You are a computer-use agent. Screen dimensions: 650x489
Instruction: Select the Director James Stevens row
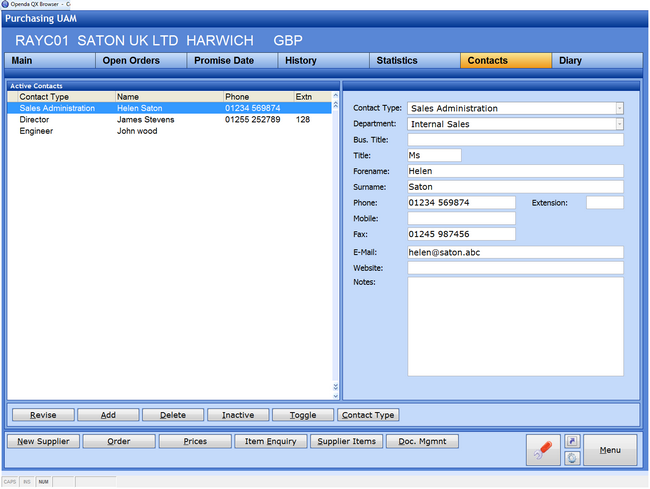click(169, 120)
